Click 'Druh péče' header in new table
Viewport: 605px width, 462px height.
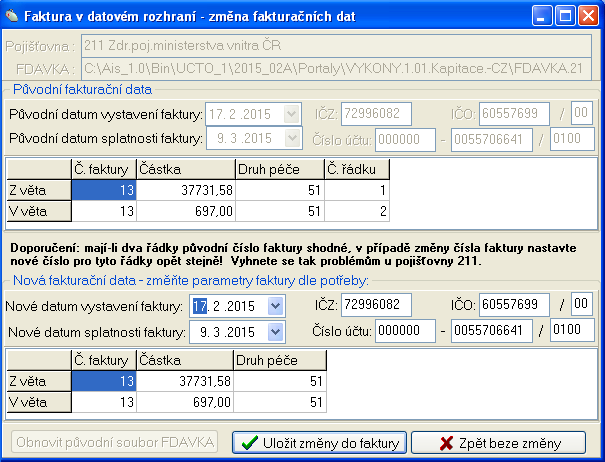tap(281, 360)
